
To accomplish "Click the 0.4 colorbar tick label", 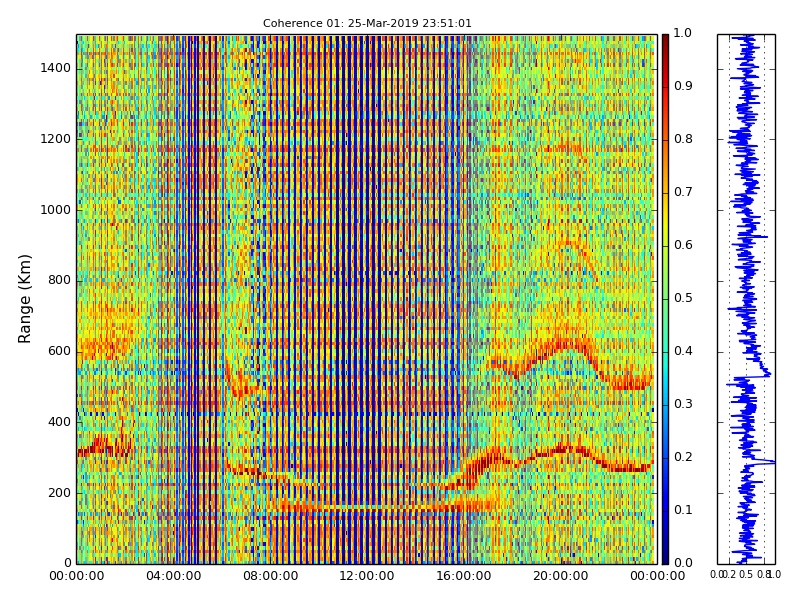I will coord(683,351).
